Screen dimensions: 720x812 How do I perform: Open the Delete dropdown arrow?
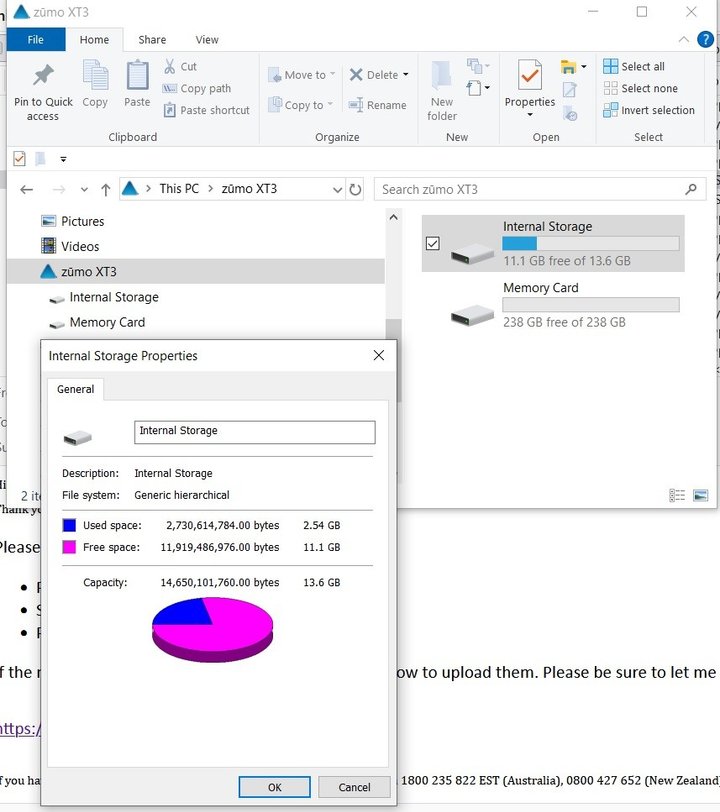[406, 75]
